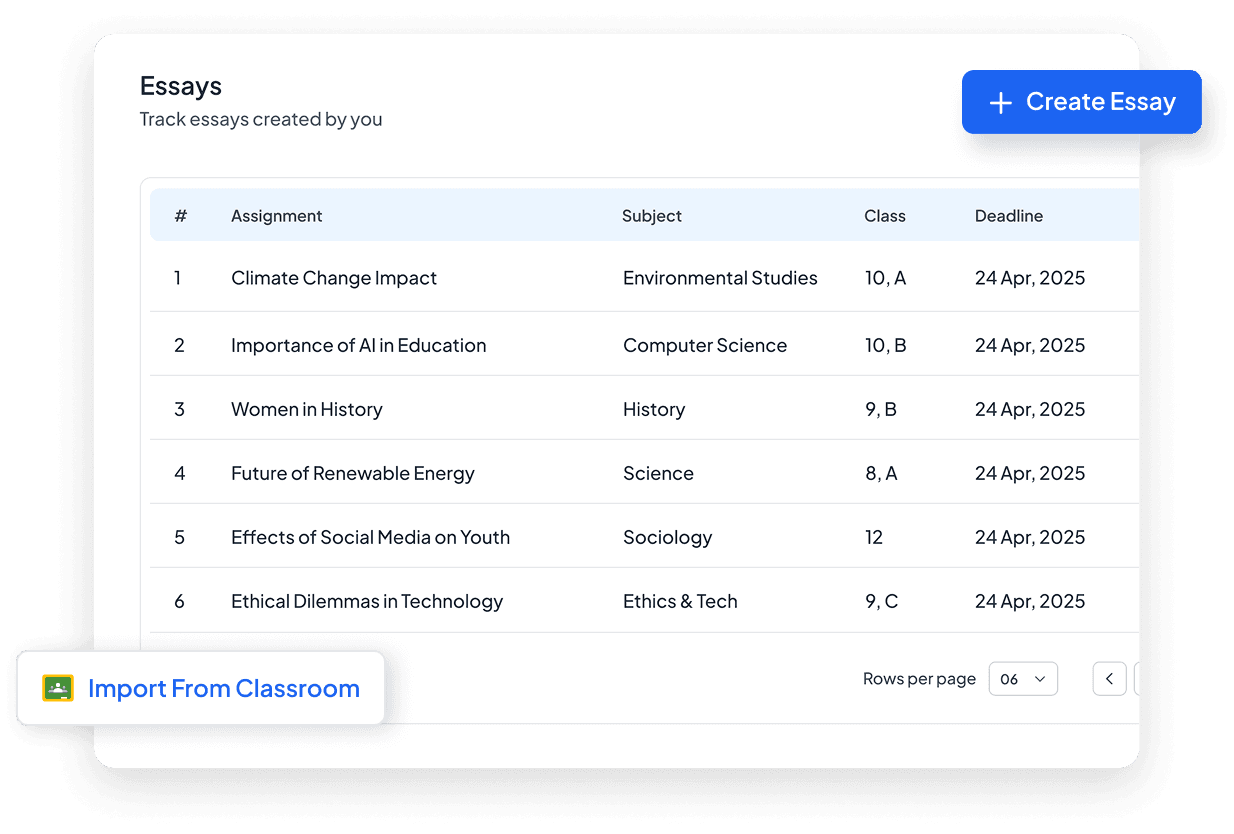
Task: Select the Importance of AI in Education row
Action: click(x=358, y=345)
